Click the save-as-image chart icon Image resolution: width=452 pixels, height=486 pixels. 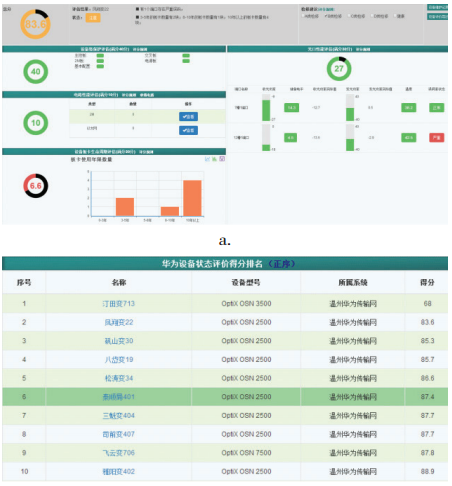point(222,159)
